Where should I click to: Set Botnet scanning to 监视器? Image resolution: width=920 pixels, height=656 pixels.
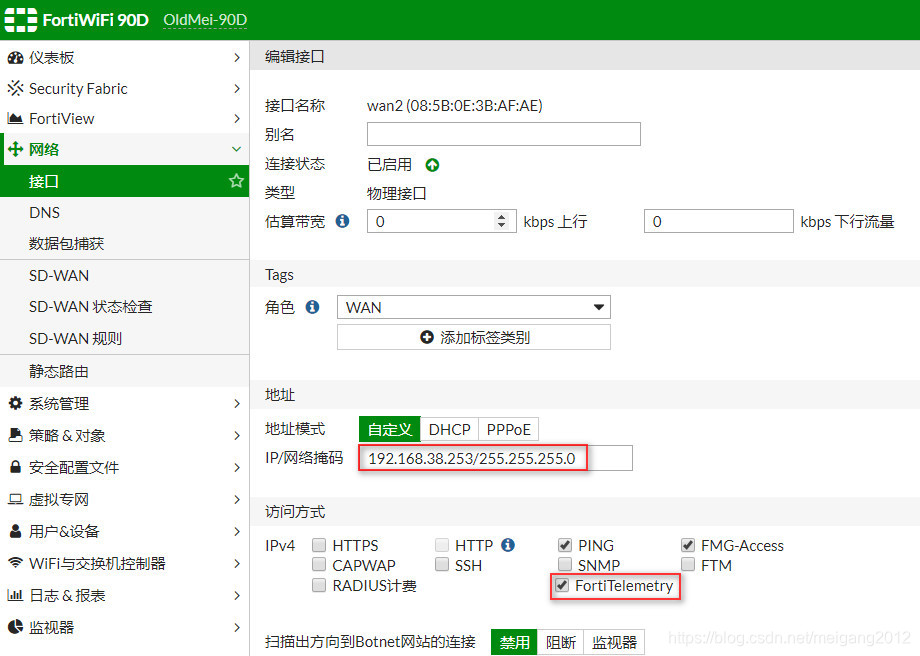click(x=614, y=643)
